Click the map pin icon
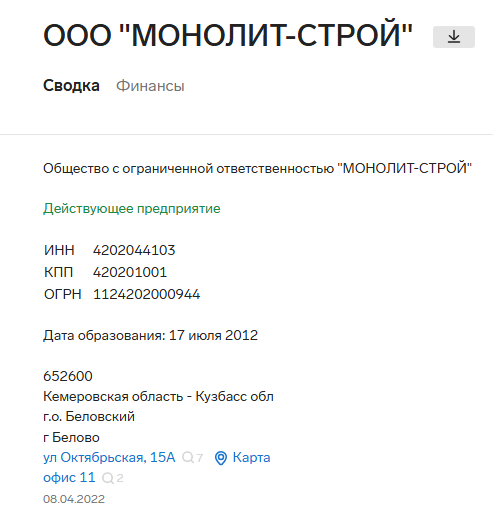 221,457
